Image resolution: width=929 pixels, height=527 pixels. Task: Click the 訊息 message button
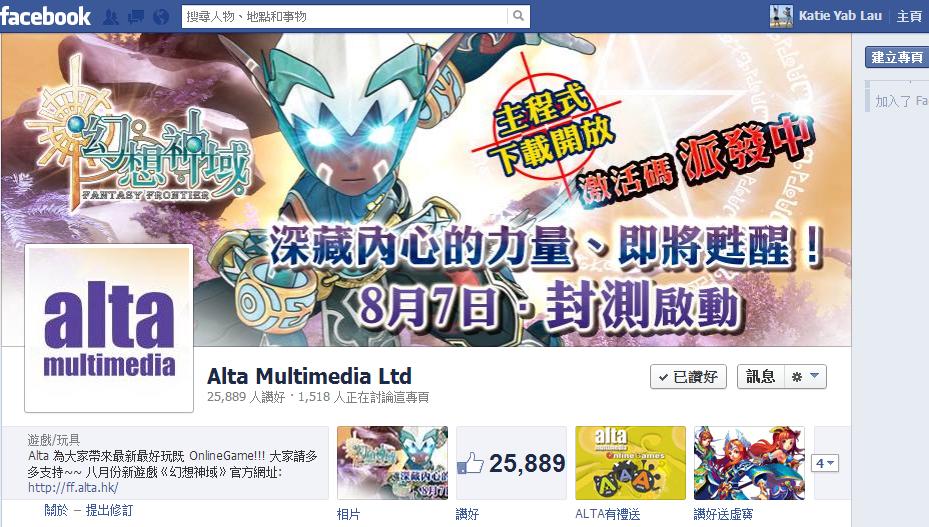click(x=761, y=376)
